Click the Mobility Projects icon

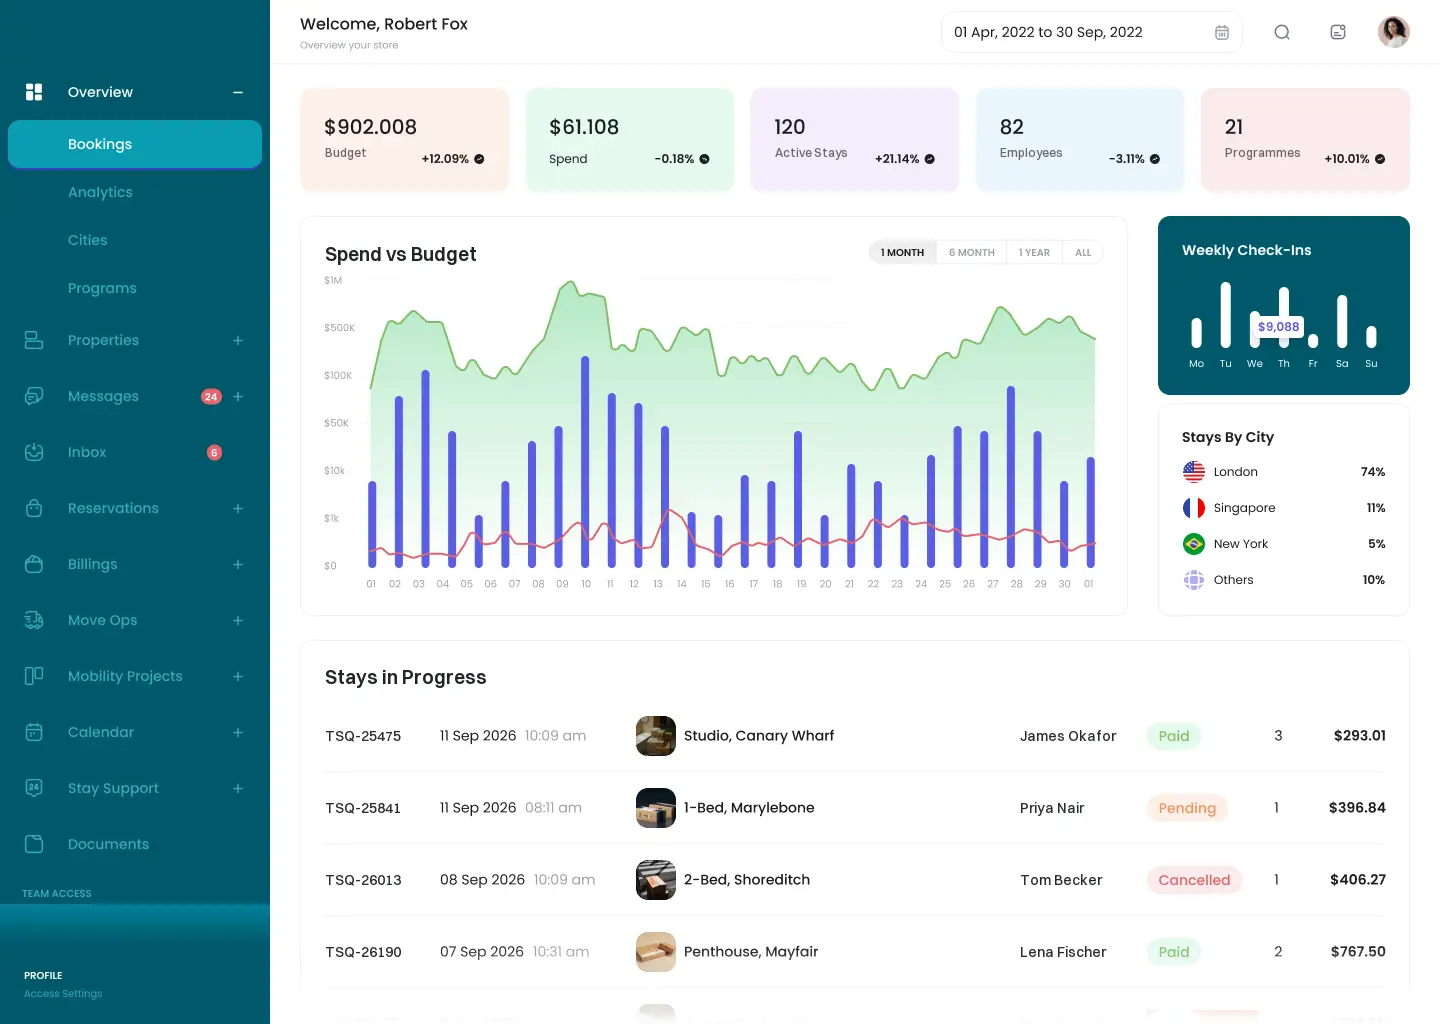[x=34, y=676]
